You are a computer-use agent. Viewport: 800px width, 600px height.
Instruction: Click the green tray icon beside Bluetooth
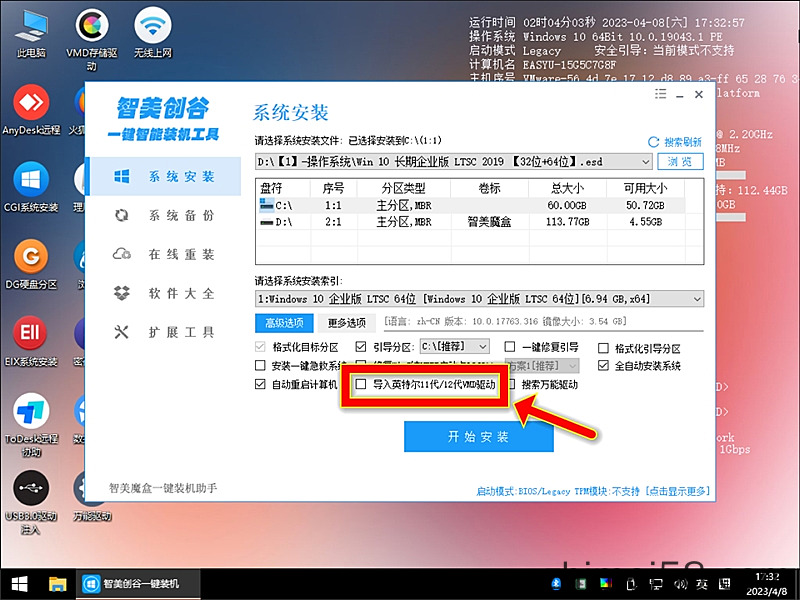pos(581,584)
